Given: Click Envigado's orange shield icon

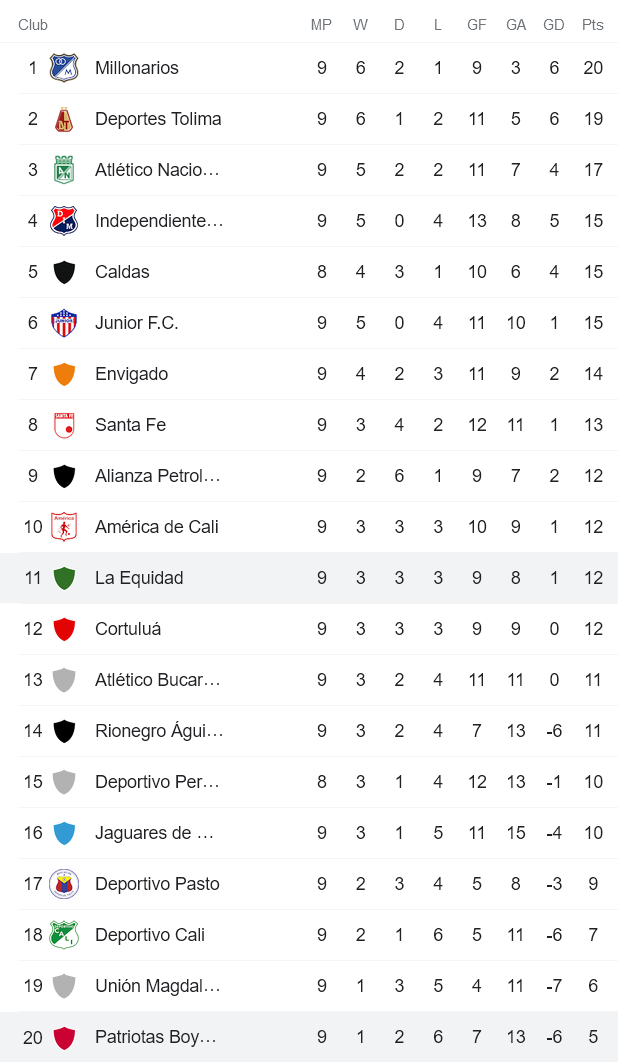Looking at the screenshot, I should [x=64, y=374].
